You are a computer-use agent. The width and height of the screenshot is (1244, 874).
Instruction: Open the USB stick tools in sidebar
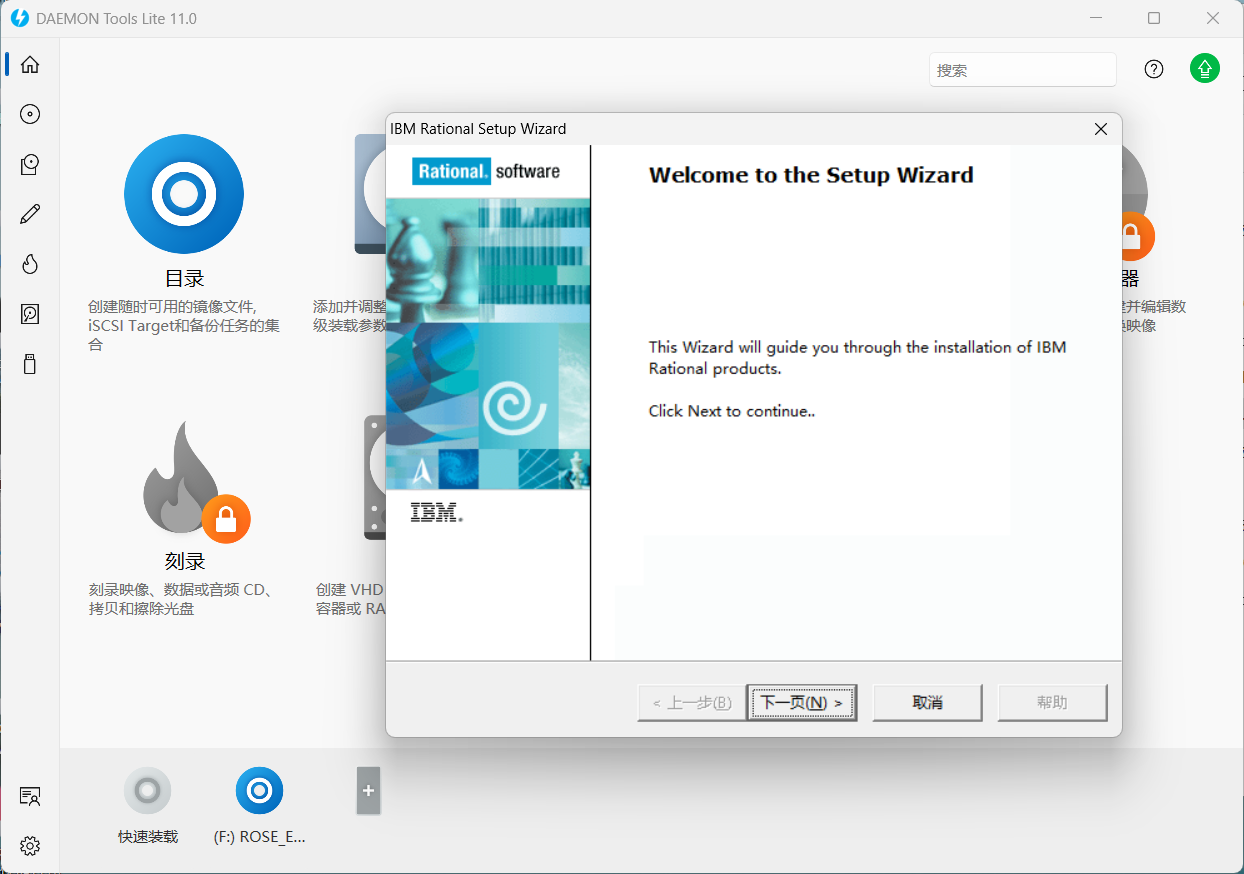30,364
